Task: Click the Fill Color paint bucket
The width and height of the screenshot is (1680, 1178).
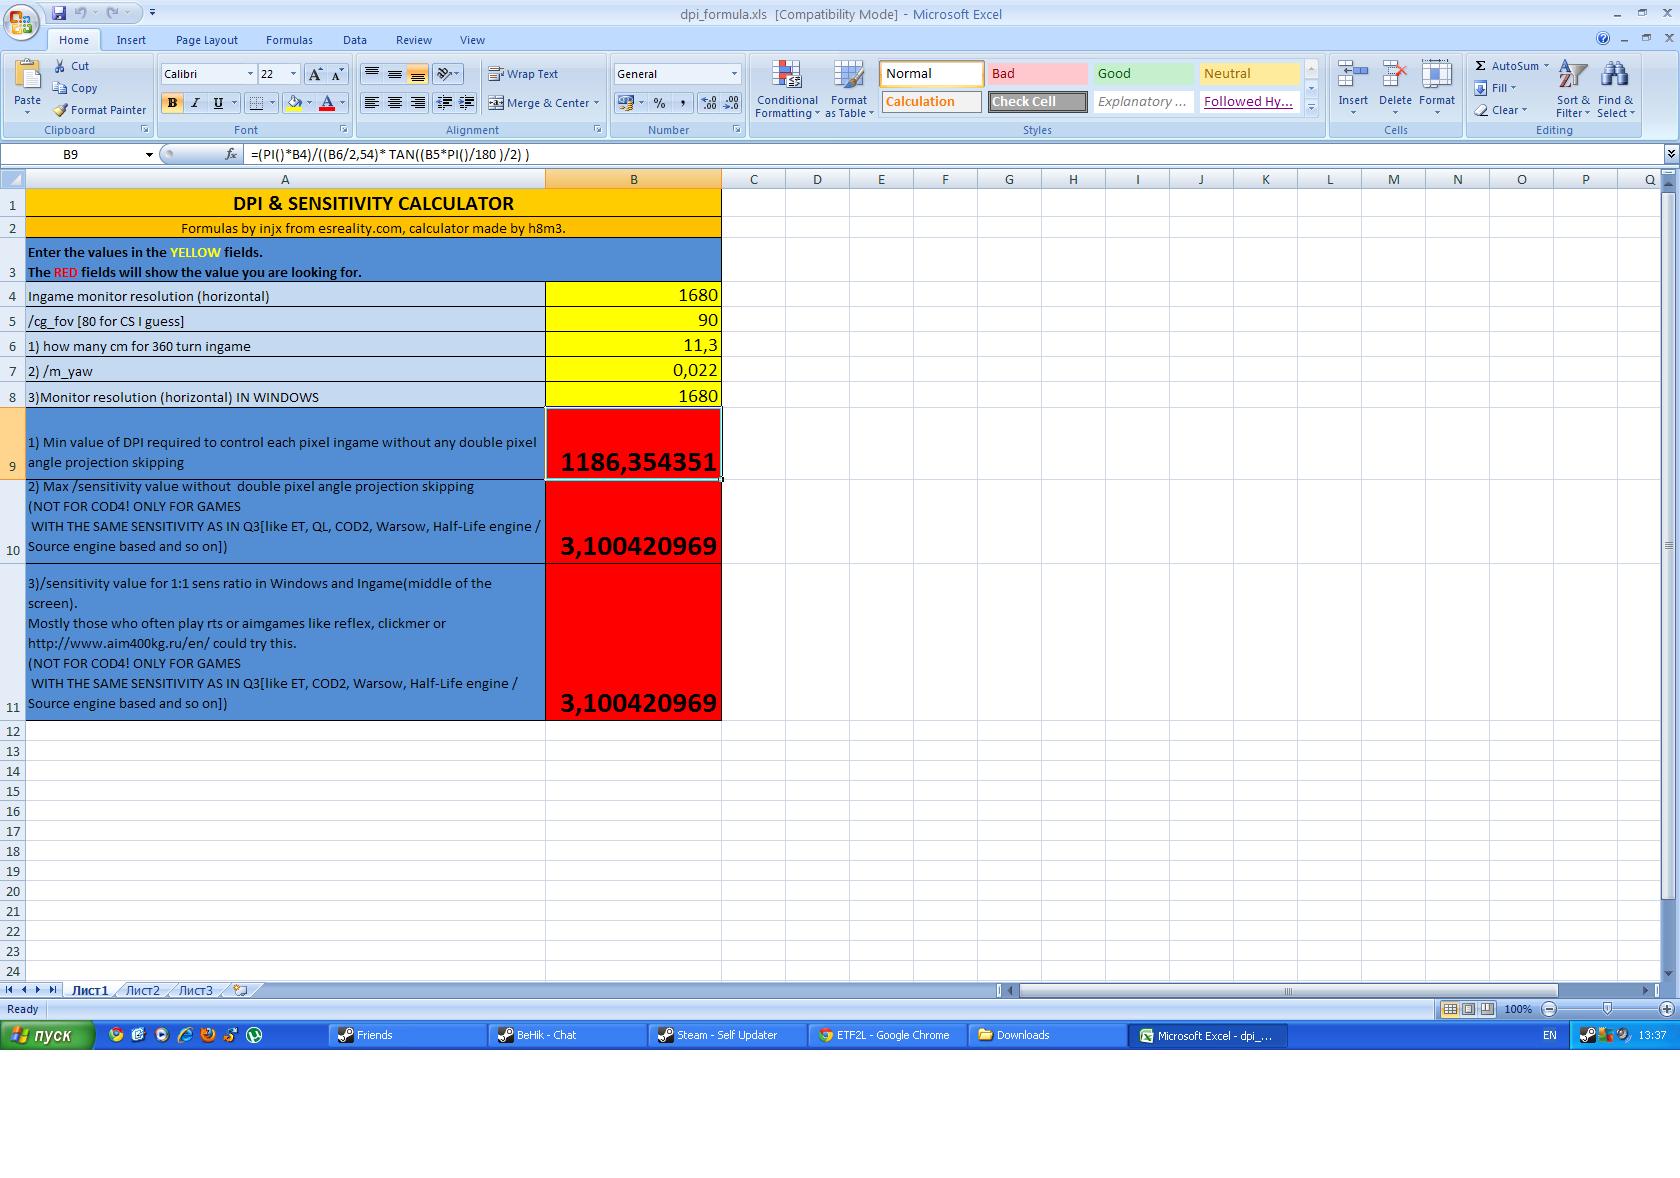Action: click(294, 103)
